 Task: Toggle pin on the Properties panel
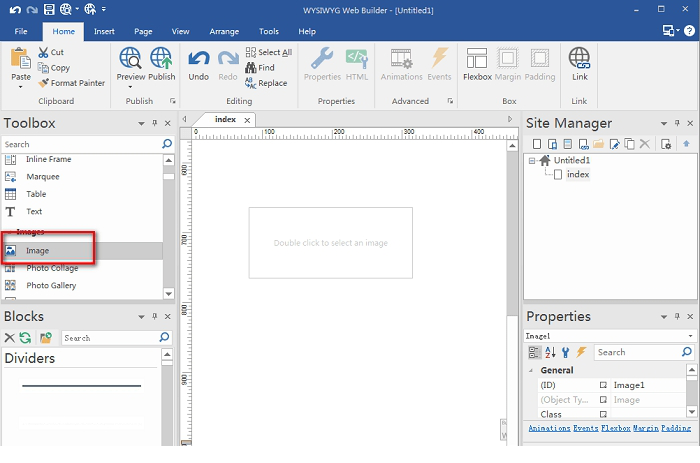click(677, 316)
